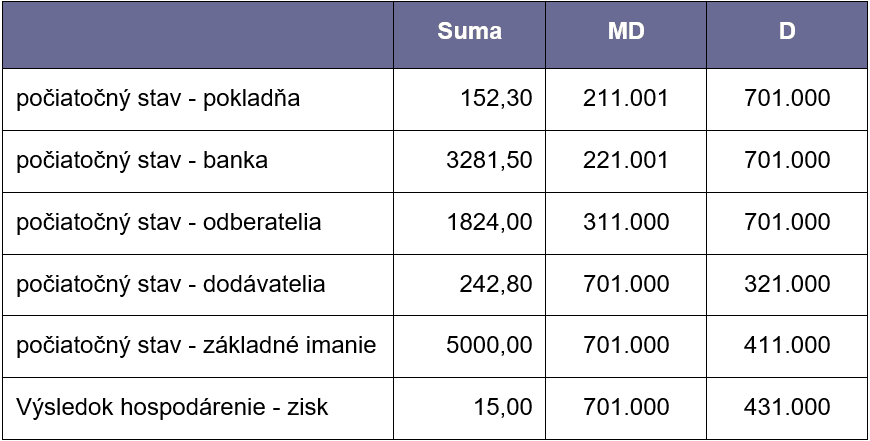
Task: Select MD account 211.001
Action: [626, 98]
